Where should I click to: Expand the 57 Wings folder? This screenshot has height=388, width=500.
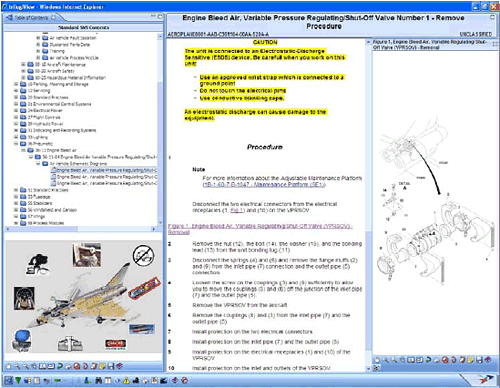pyautogui.click(x=16, y=216)
